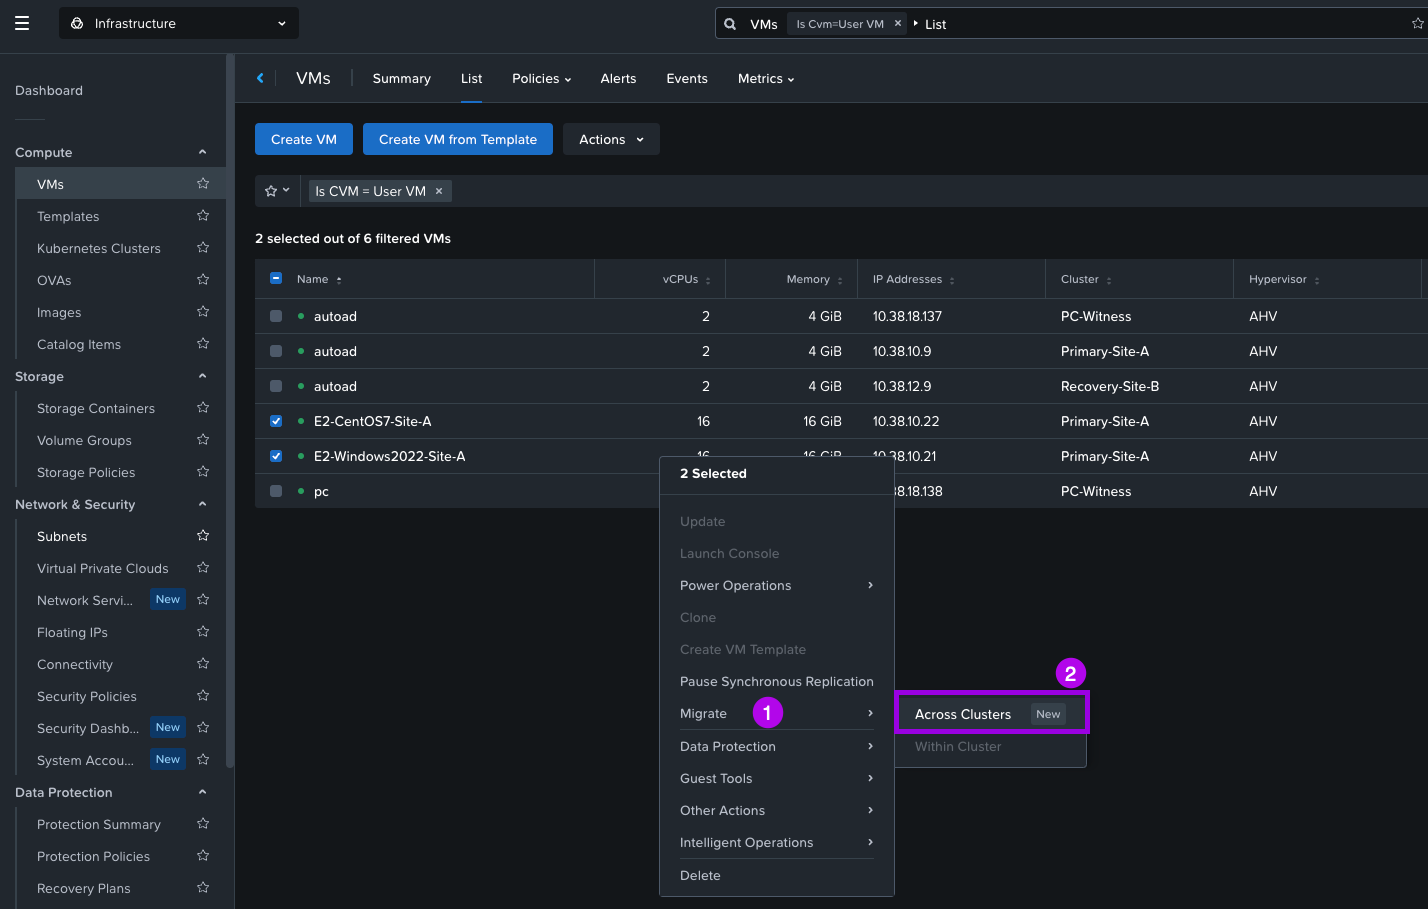Screen dimensions: 1428x909
Task: Sort table by Name column arrow
Action: [x=339, y=280]
